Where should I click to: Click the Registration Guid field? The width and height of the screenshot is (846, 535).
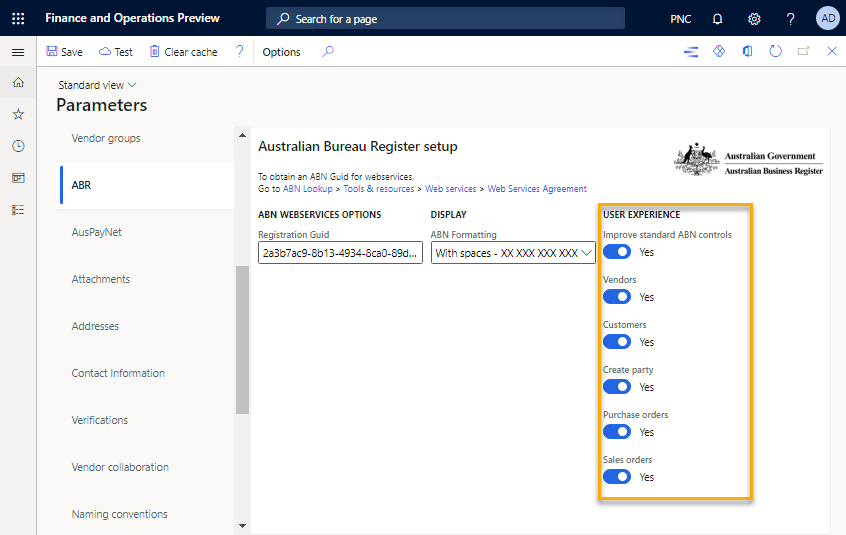point(340,253)
